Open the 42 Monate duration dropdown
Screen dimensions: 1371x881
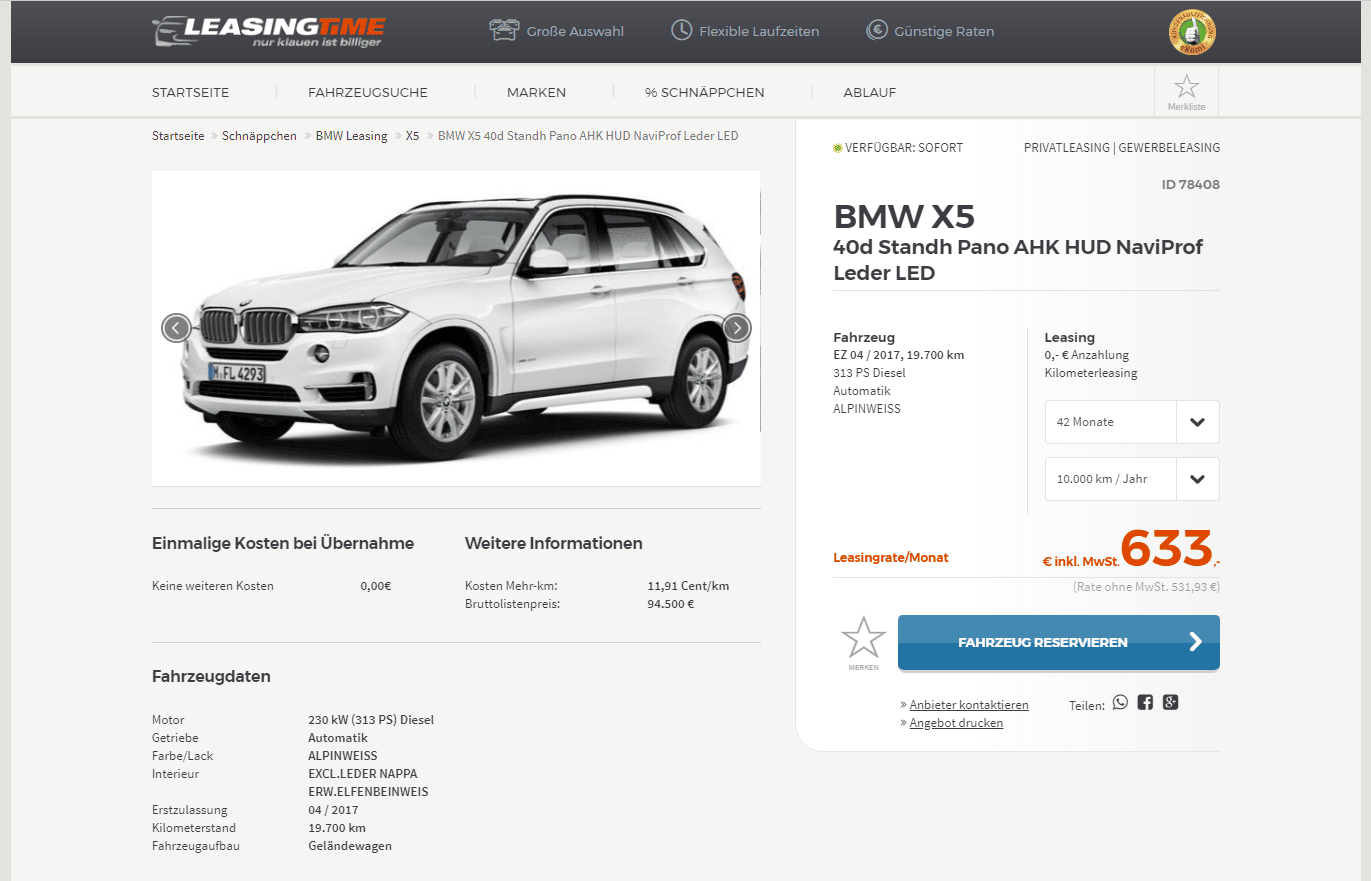coord(1132,422)
